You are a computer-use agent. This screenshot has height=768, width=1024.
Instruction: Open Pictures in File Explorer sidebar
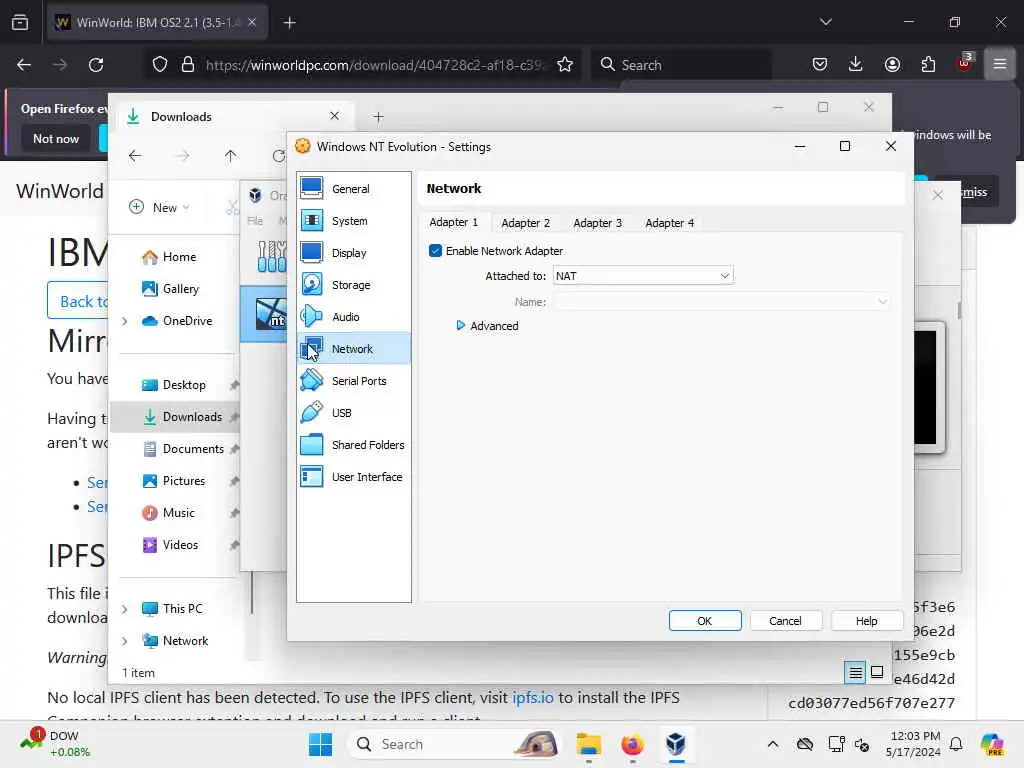(x=174, y=481)
